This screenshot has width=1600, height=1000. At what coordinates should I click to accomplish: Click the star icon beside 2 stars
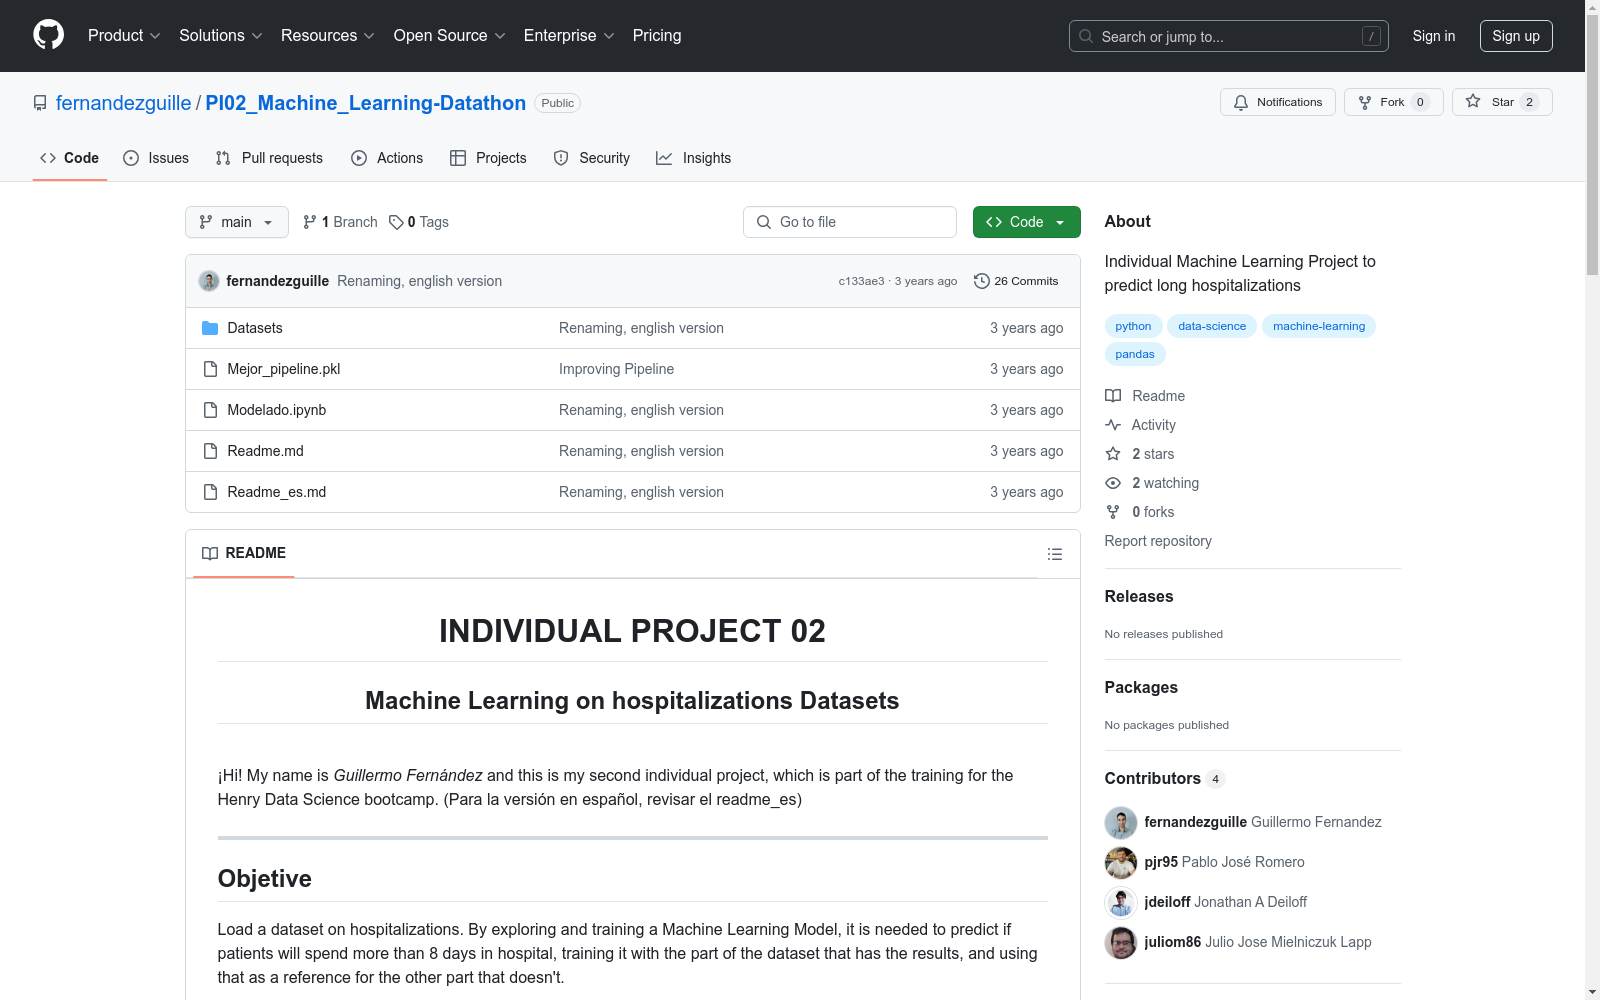click(x=1113, y=454)
